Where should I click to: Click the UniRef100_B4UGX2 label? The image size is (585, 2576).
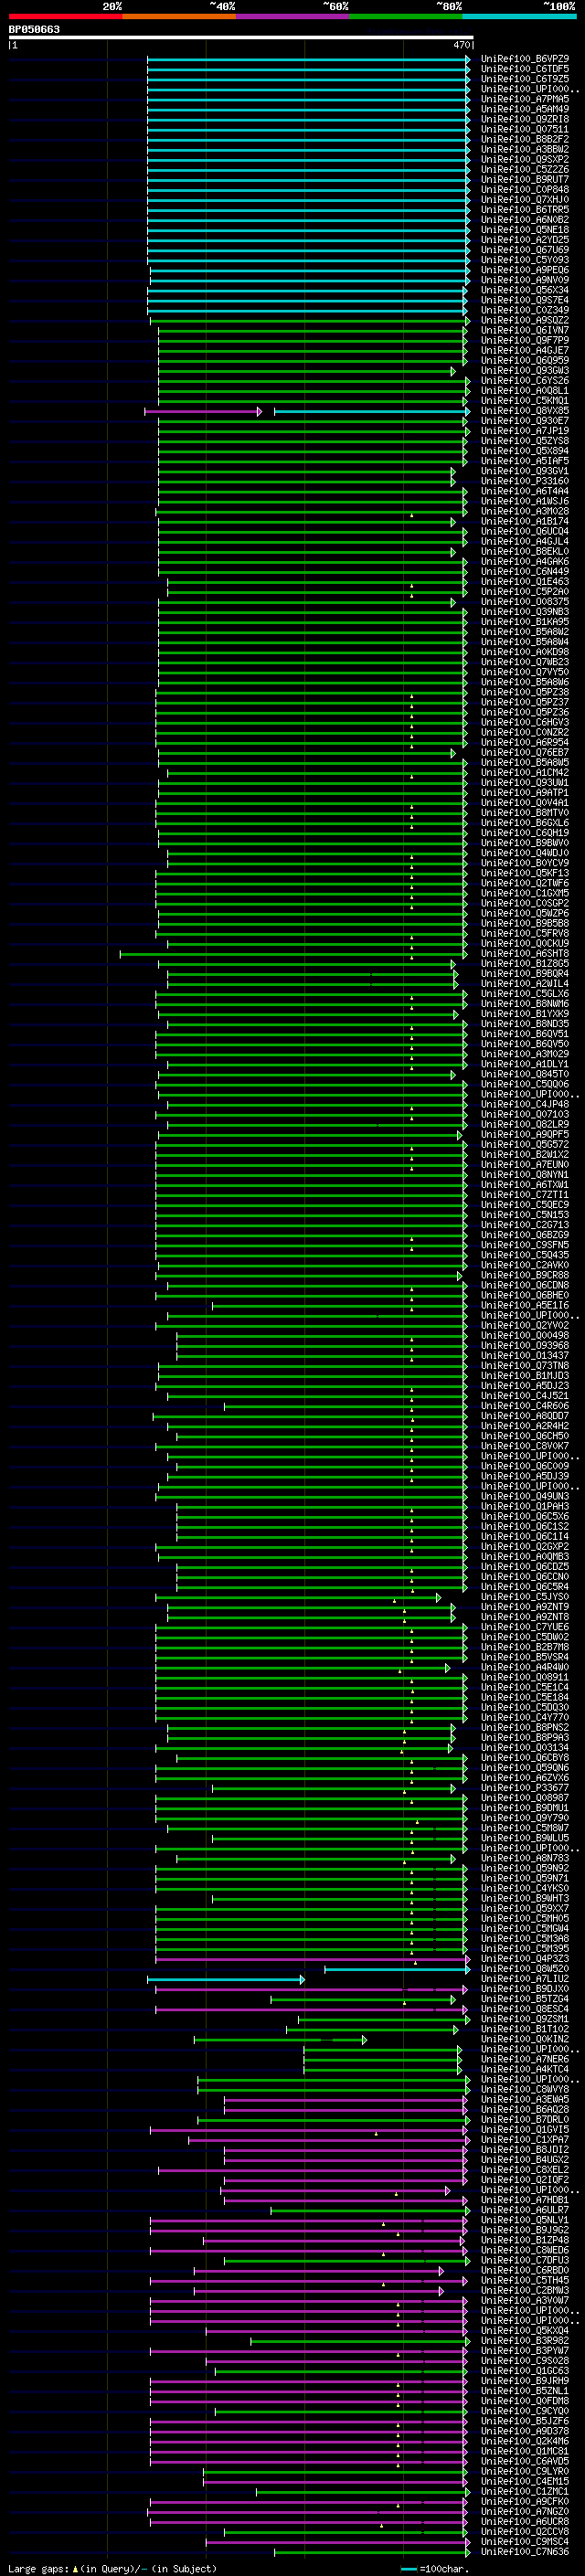click(x=524, y=2158)
